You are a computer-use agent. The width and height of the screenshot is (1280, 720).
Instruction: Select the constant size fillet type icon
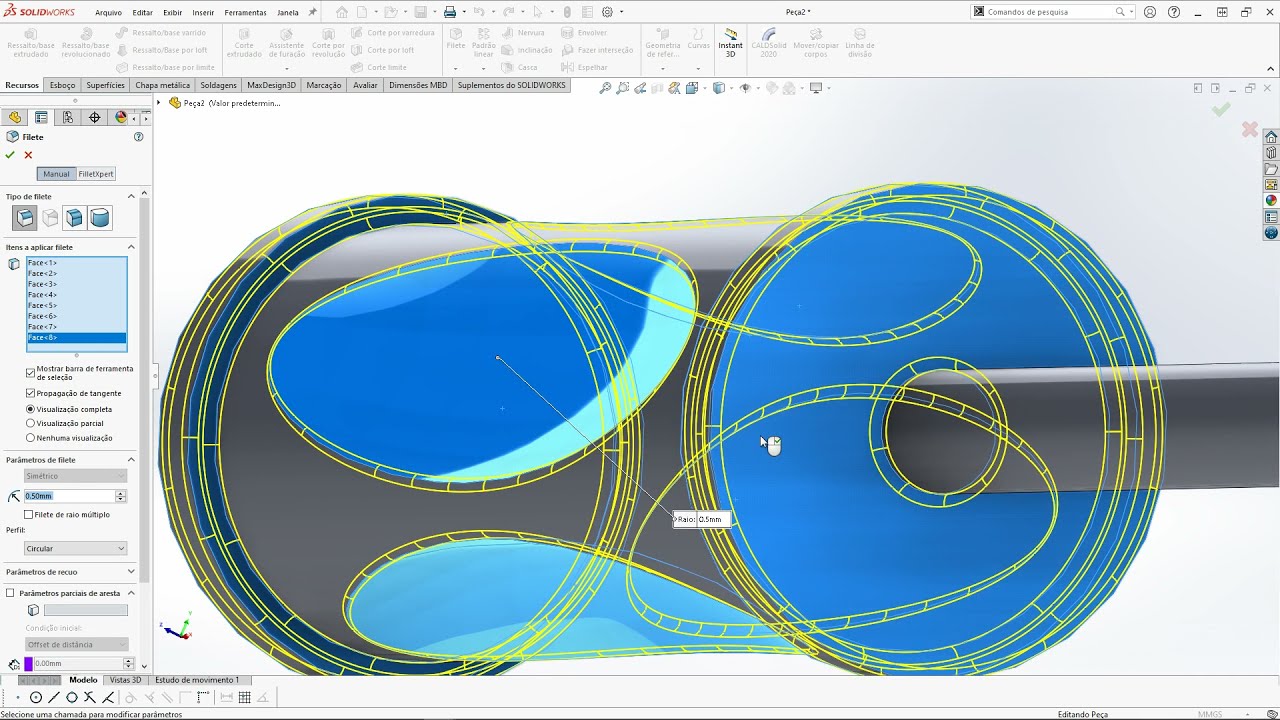(25, 218)
